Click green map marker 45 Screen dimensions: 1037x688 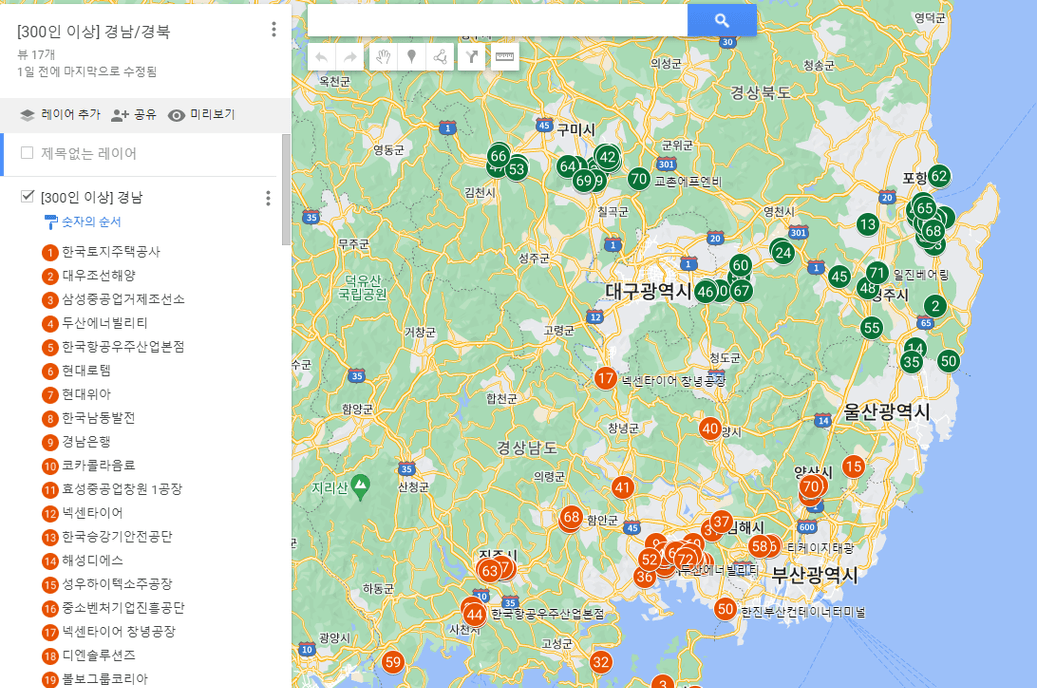coord(839,277)
